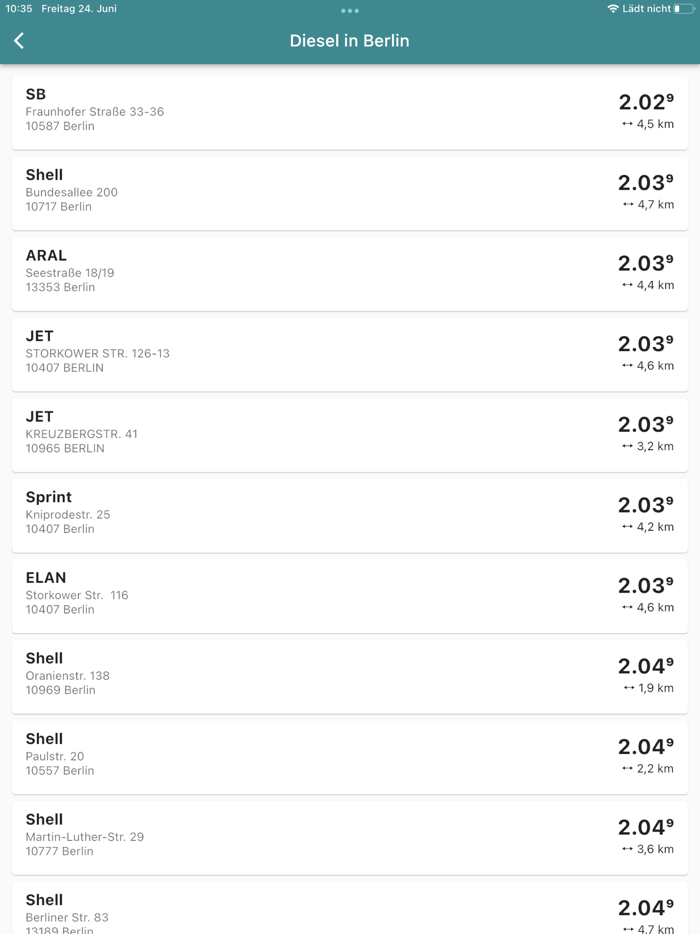Tap the distance arrows icon next to 4,5 km
This screenshot has height=934, width=700.
click(628, 125)
